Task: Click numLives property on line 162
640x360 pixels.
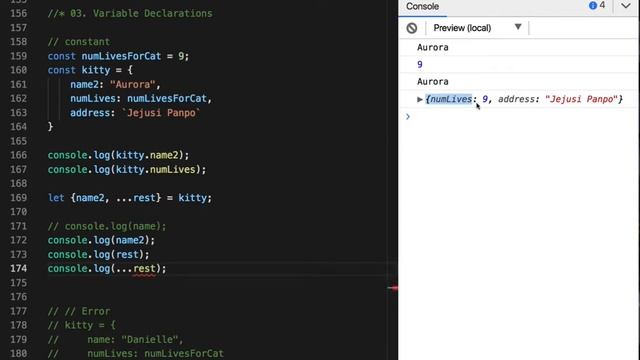Action: [93, 99]
